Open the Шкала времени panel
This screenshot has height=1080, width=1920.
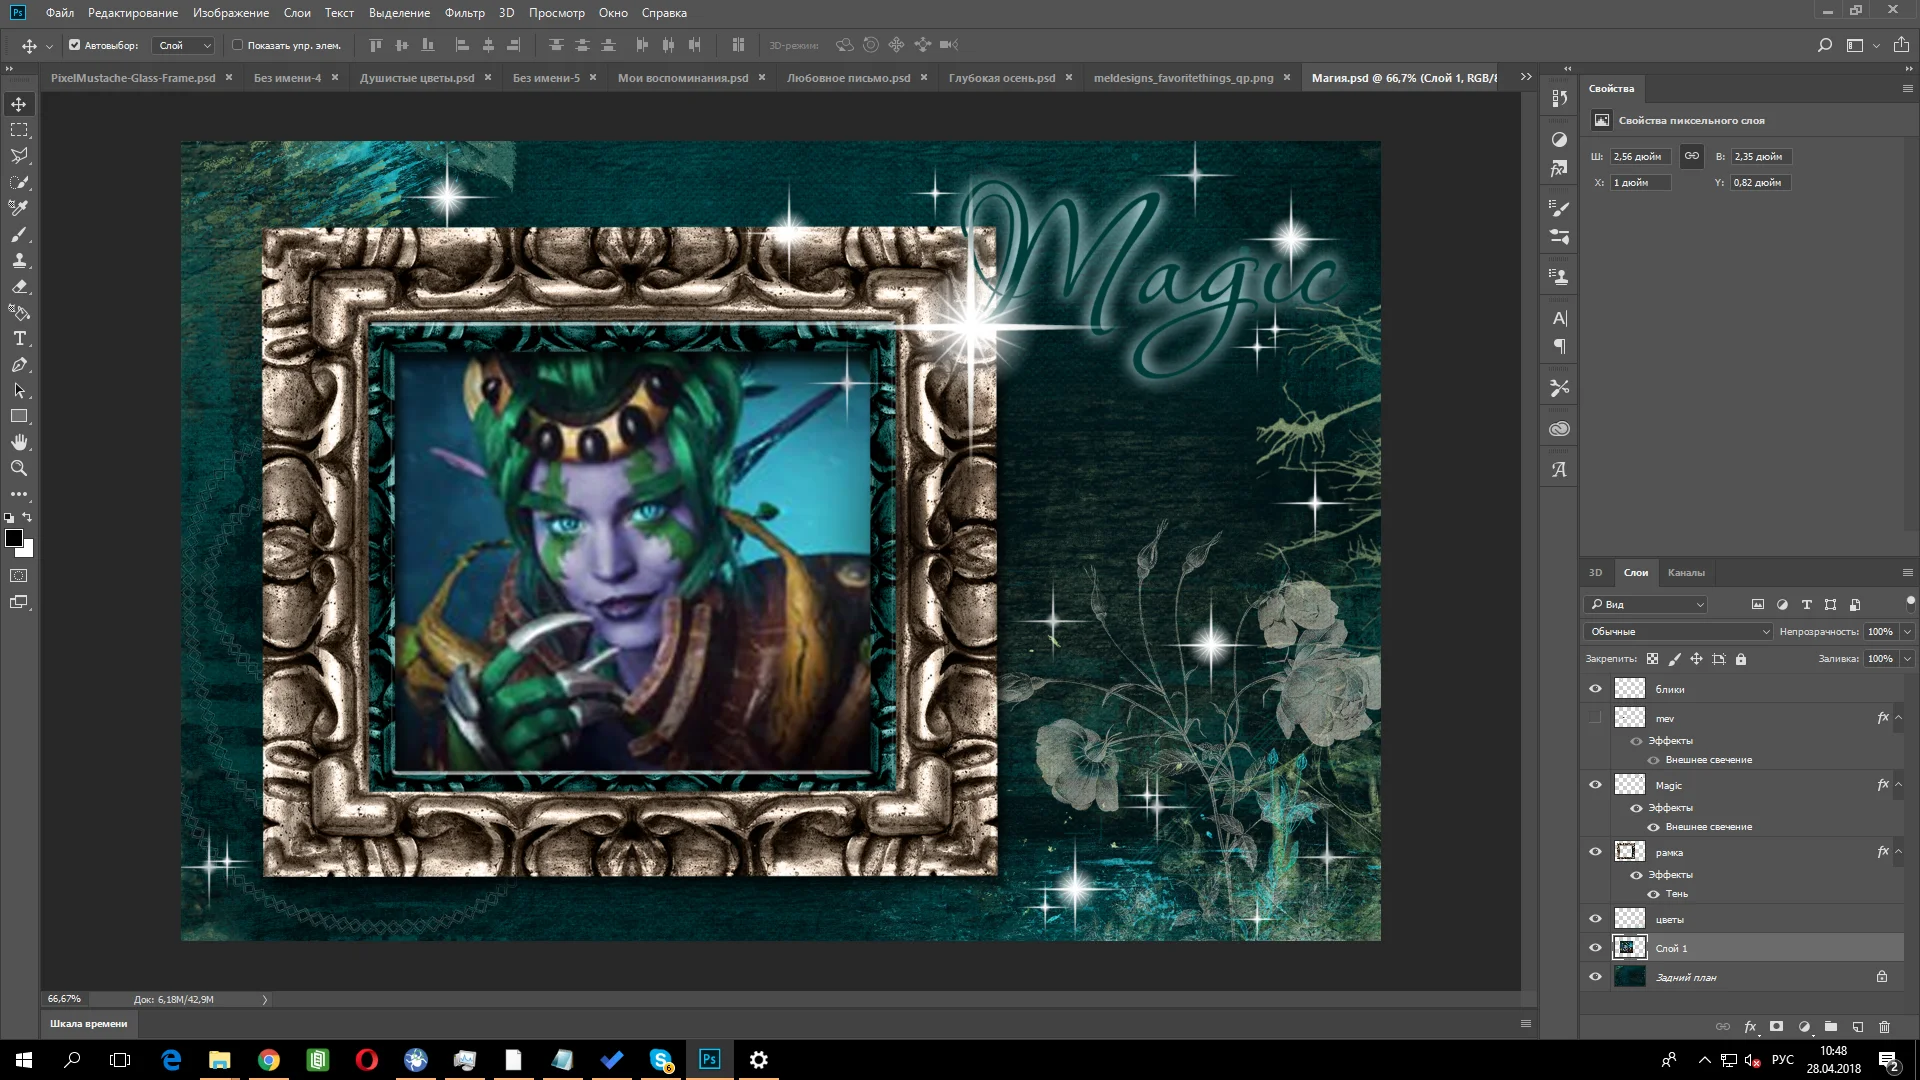89,1023
